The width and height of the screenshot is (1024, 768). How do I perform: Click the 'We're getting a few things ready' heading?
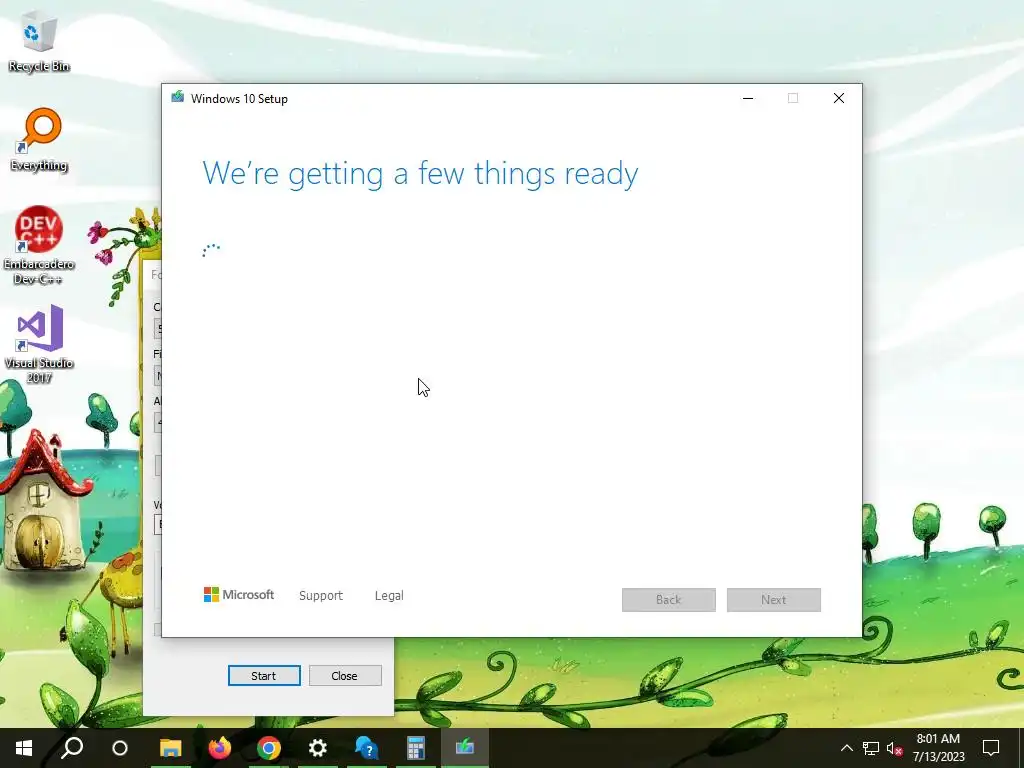click(x=420, y=174)
